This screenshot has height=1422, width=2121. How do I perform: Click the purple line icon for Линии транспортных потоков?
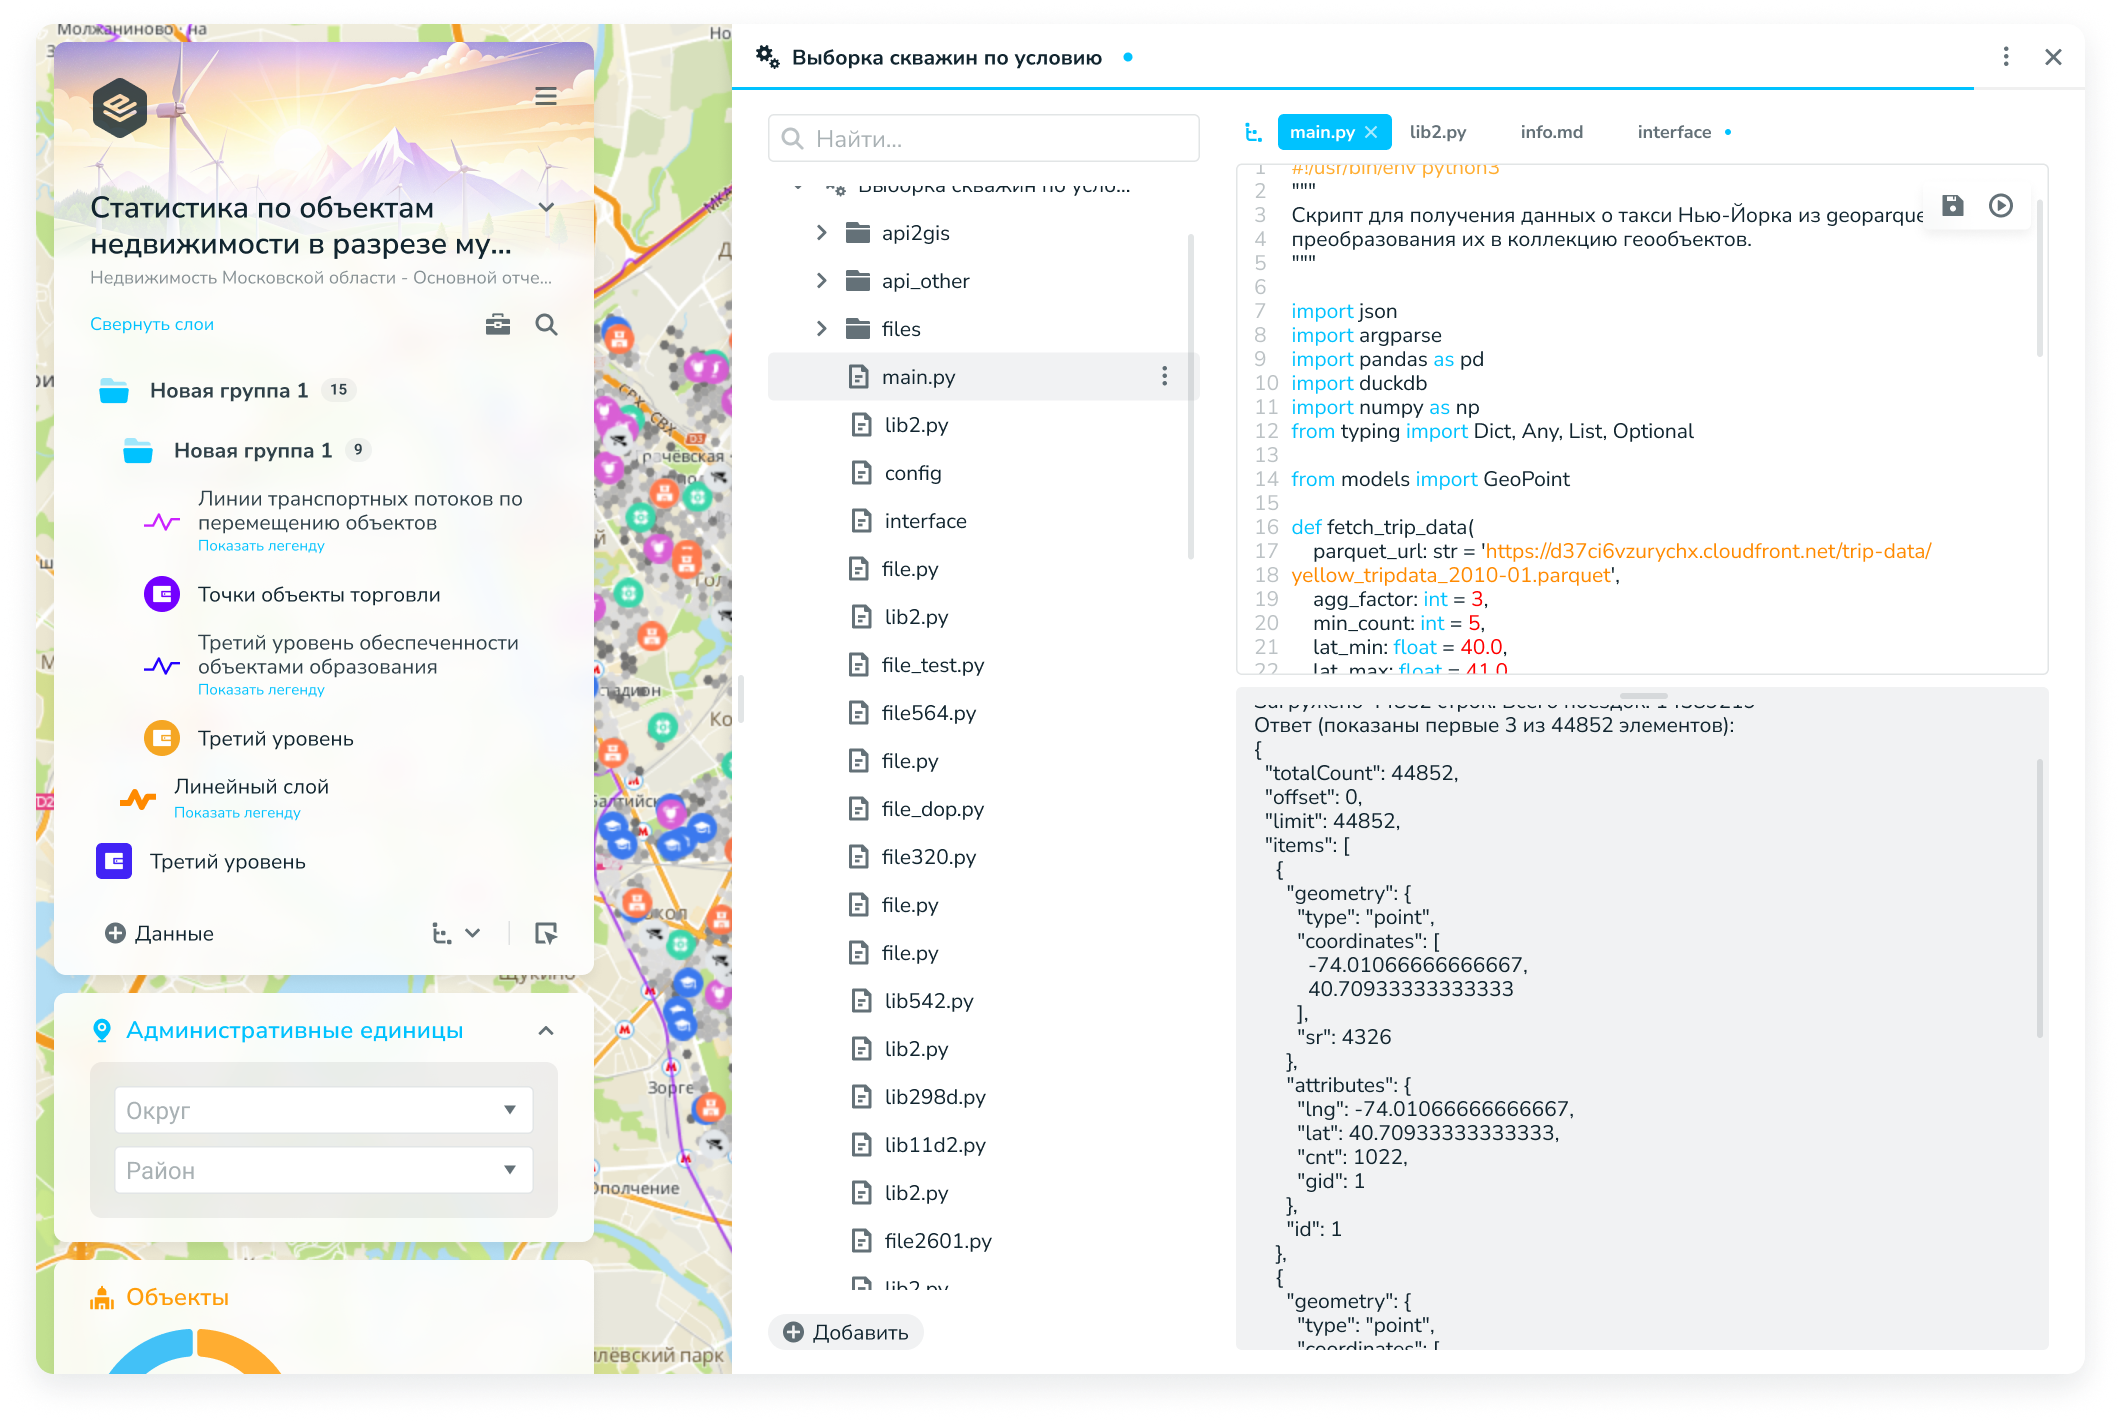click(162, 522)
